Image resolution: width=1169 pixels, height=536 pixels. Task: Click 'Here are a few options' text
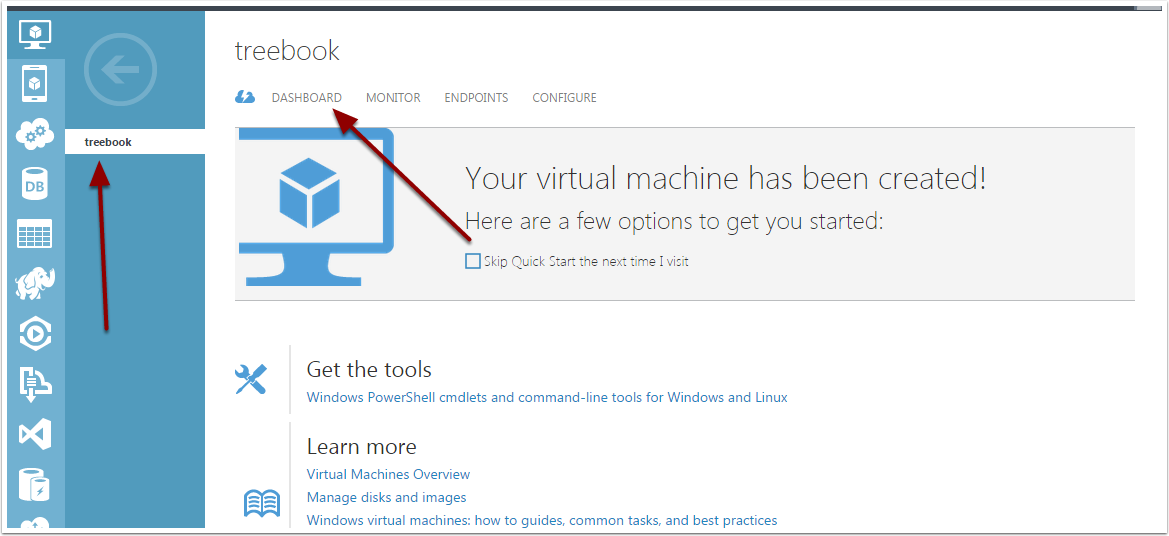[674, 221]
